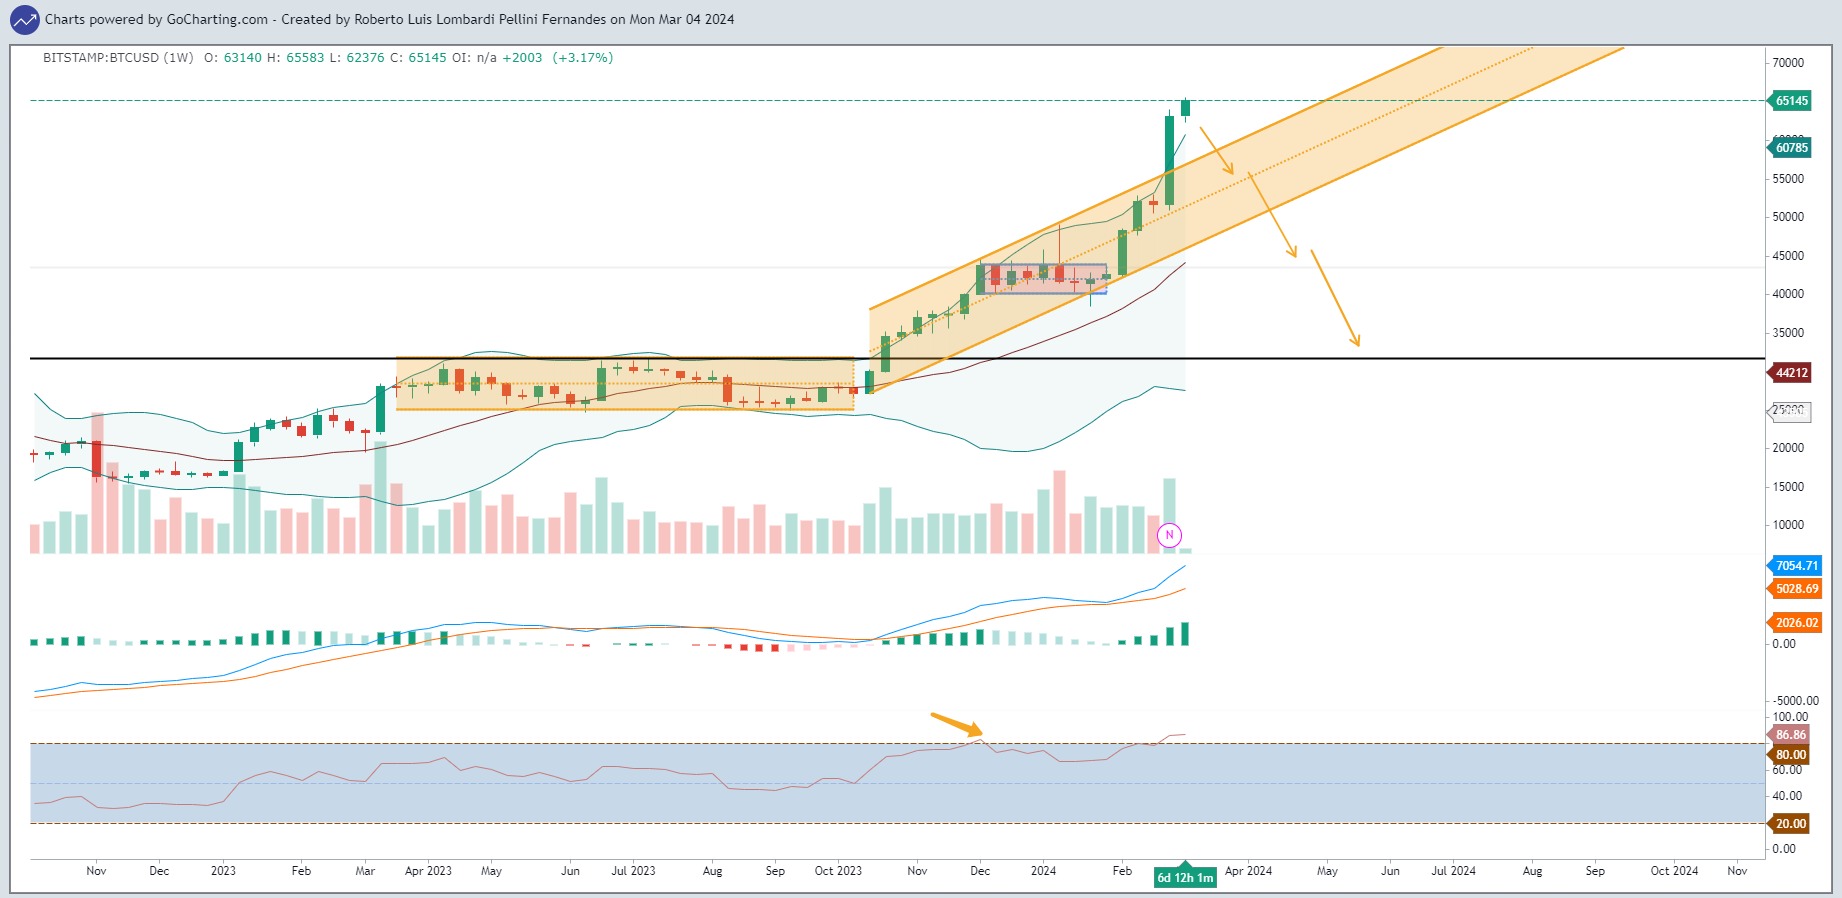1842x898 pixels.
Task: Click the GoCharting logo icon
Action: tap(24, 19)
